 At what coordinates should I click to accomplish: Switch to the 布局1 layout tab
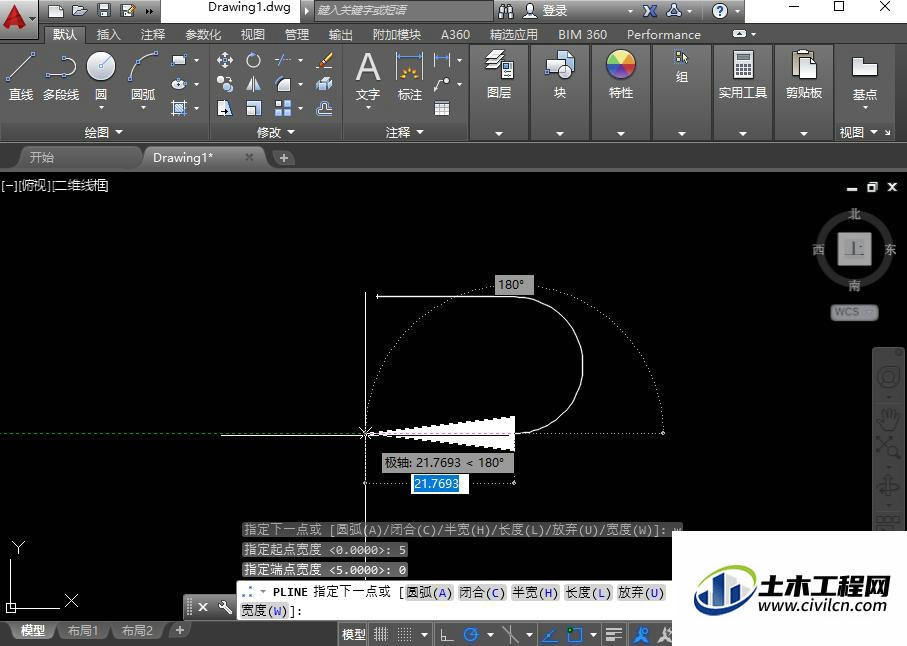point(83,630)
